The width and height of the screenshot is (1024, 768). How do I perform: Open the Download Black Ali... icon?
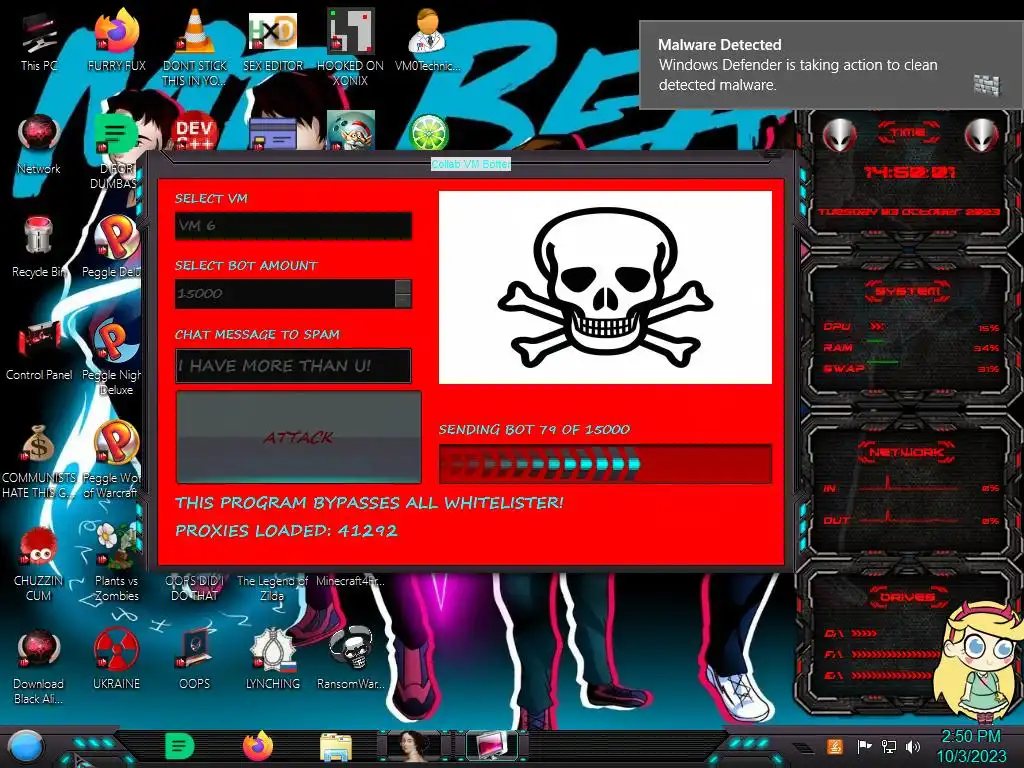coord(39,667)
